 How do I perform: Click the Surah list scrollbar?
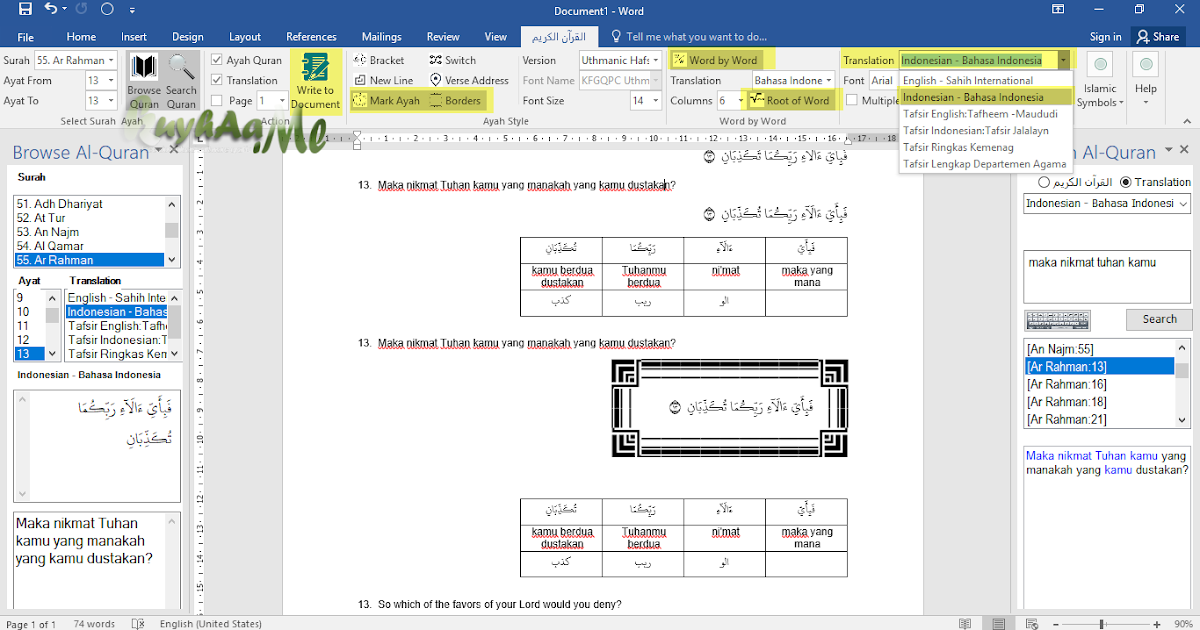click(172, 231)
